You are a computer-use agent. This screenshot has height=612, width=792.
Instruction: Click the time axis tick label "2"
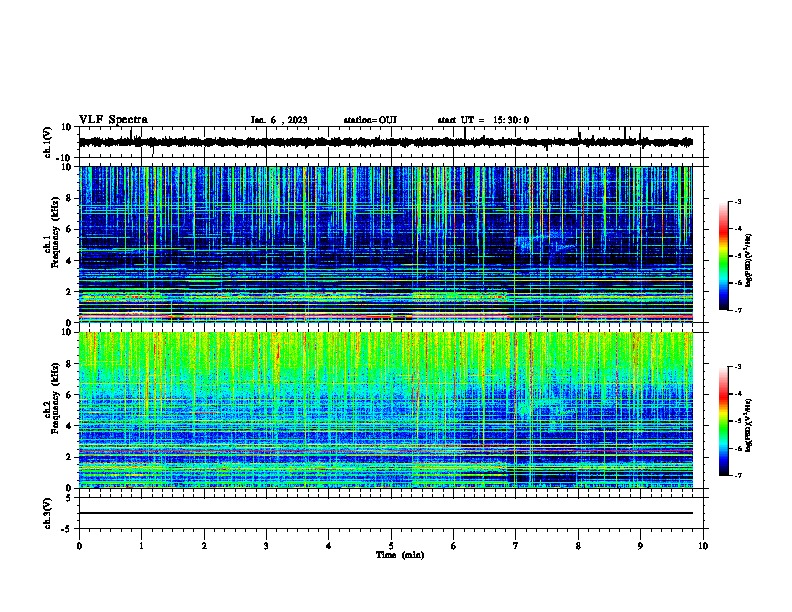coord(204,546)
